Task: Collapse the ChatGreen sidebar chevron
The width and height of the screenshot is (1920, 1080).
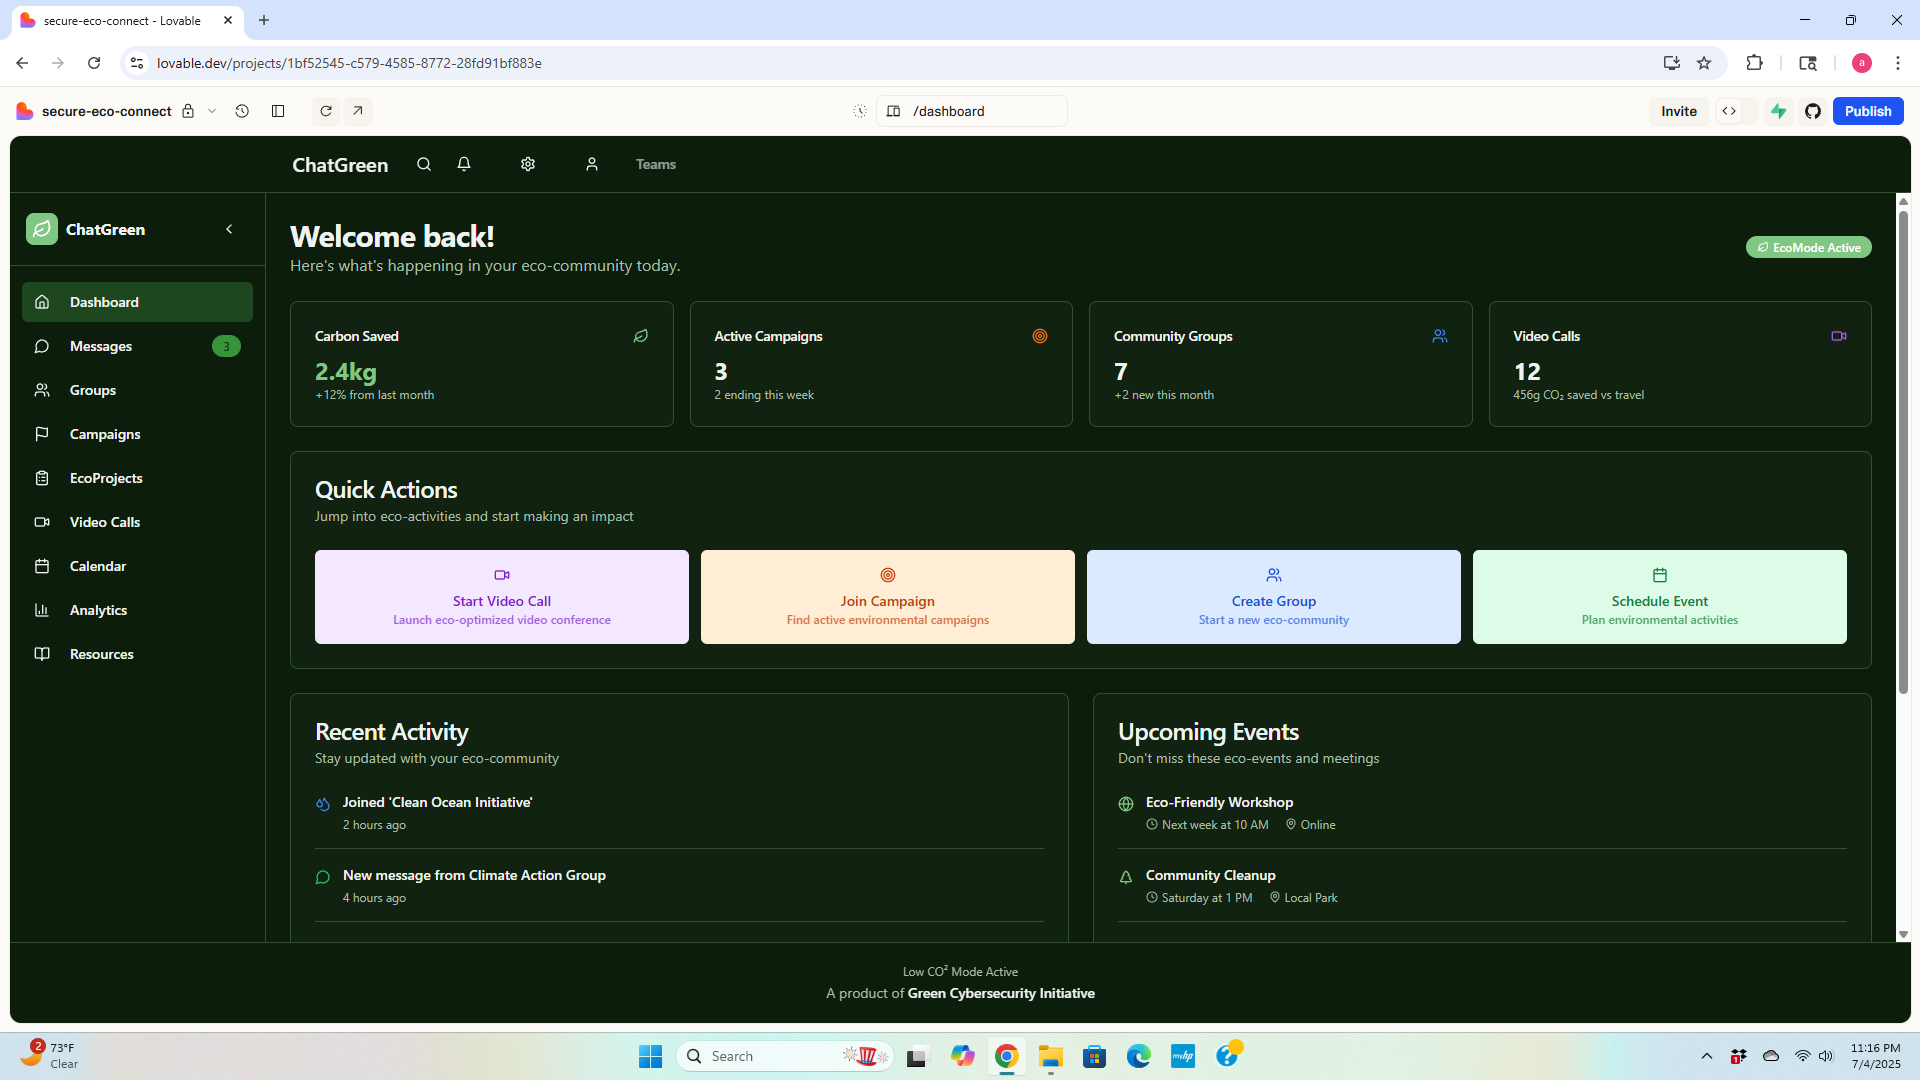Action: pos(229,229)
